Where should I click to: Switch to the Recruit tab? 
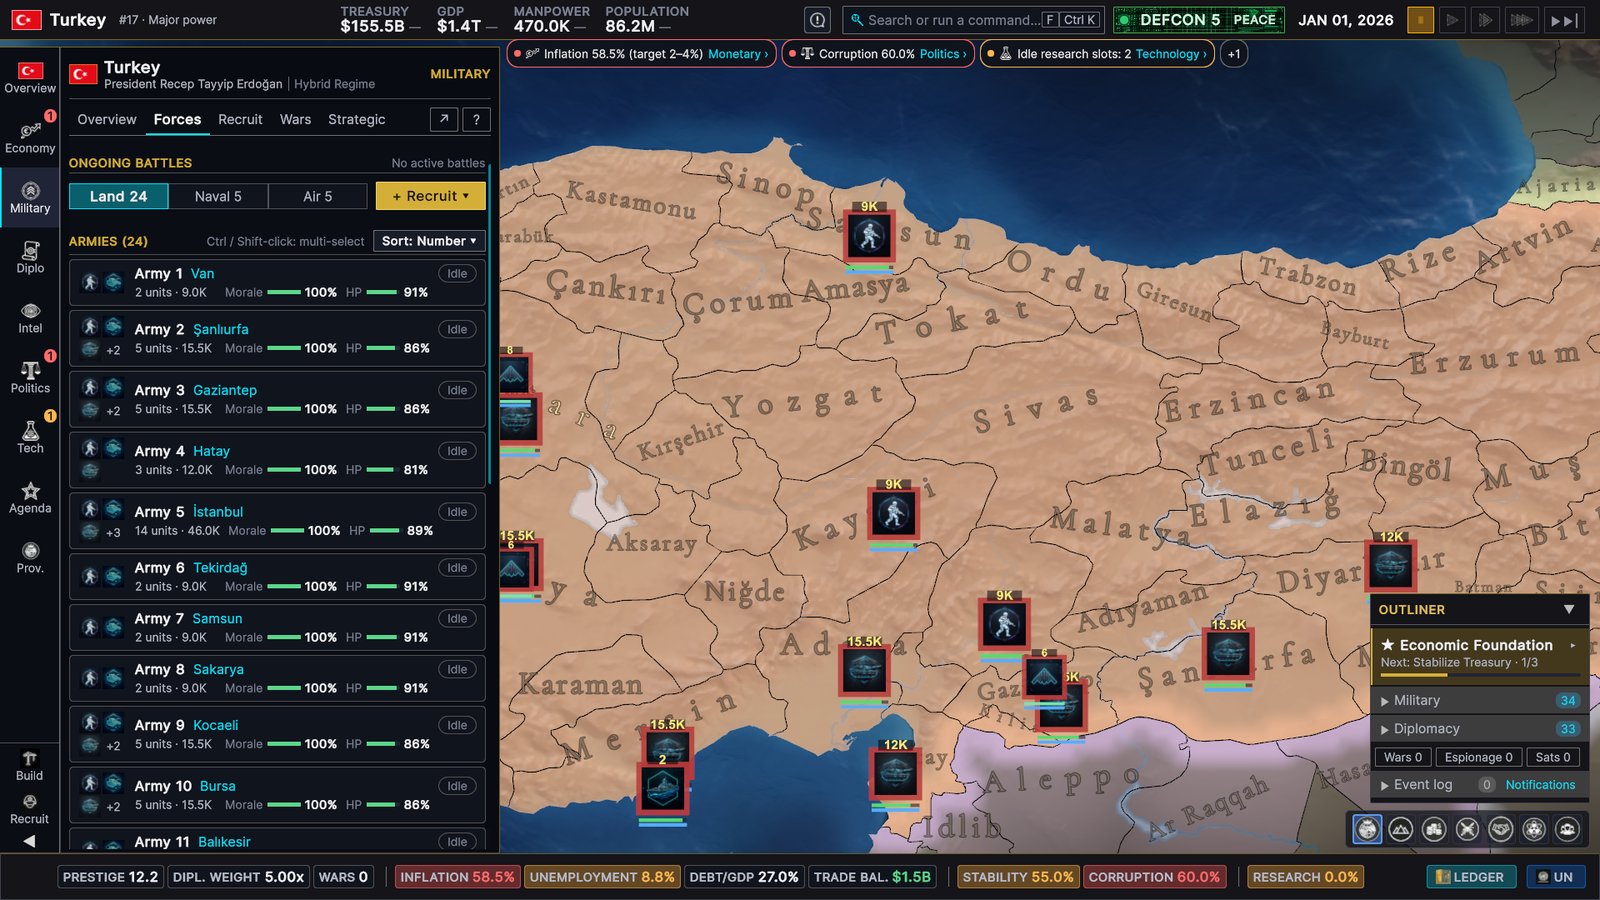[x=240, y=119]
